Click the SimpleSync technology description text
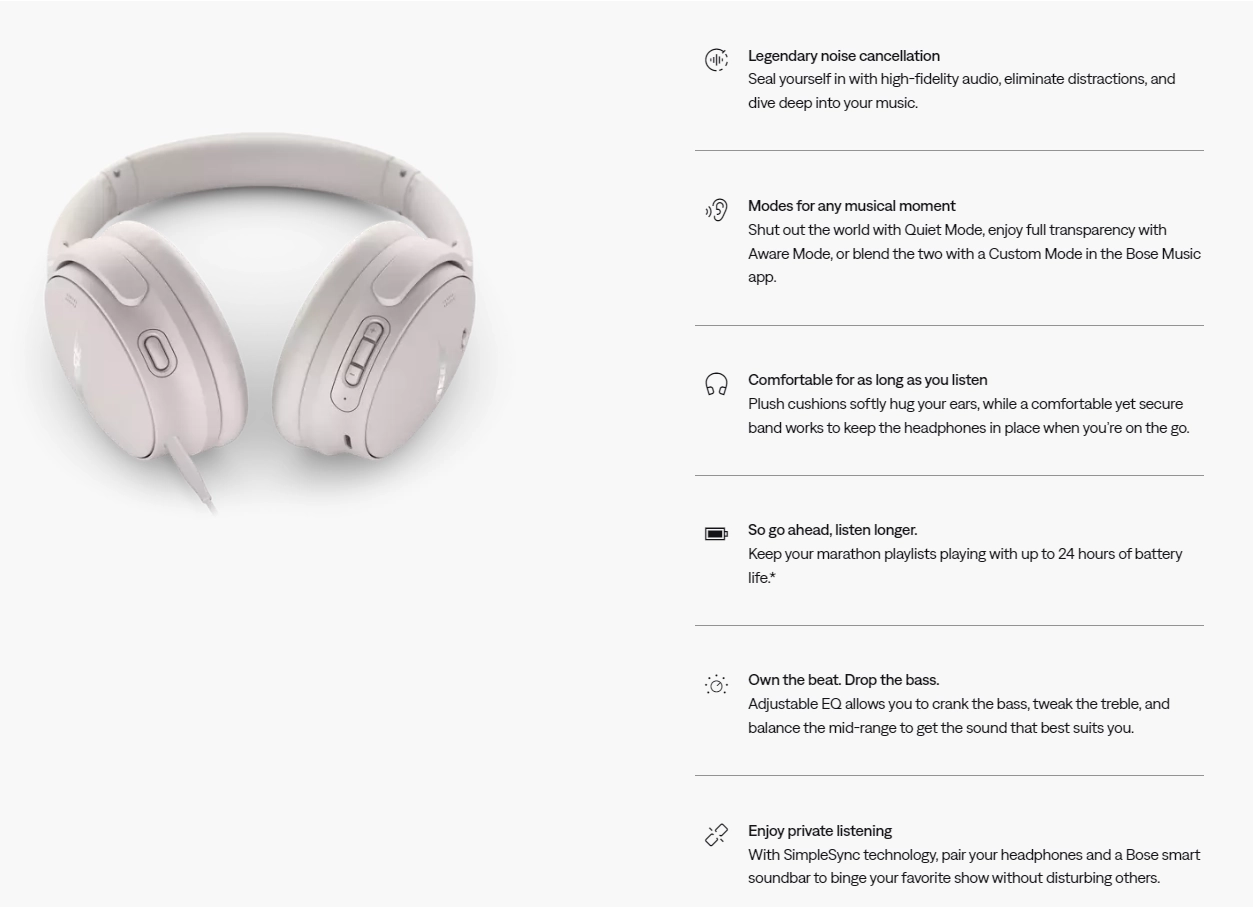The image size is (1253, 907). coord(973,866)
